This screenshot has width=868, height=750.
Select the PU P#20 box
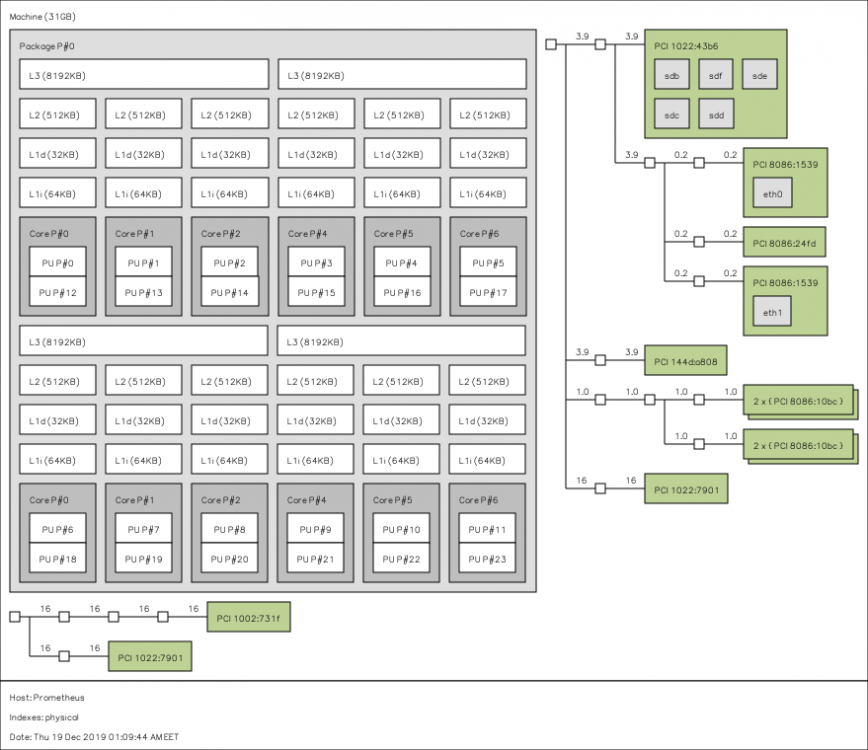click(x=229, y=557)
